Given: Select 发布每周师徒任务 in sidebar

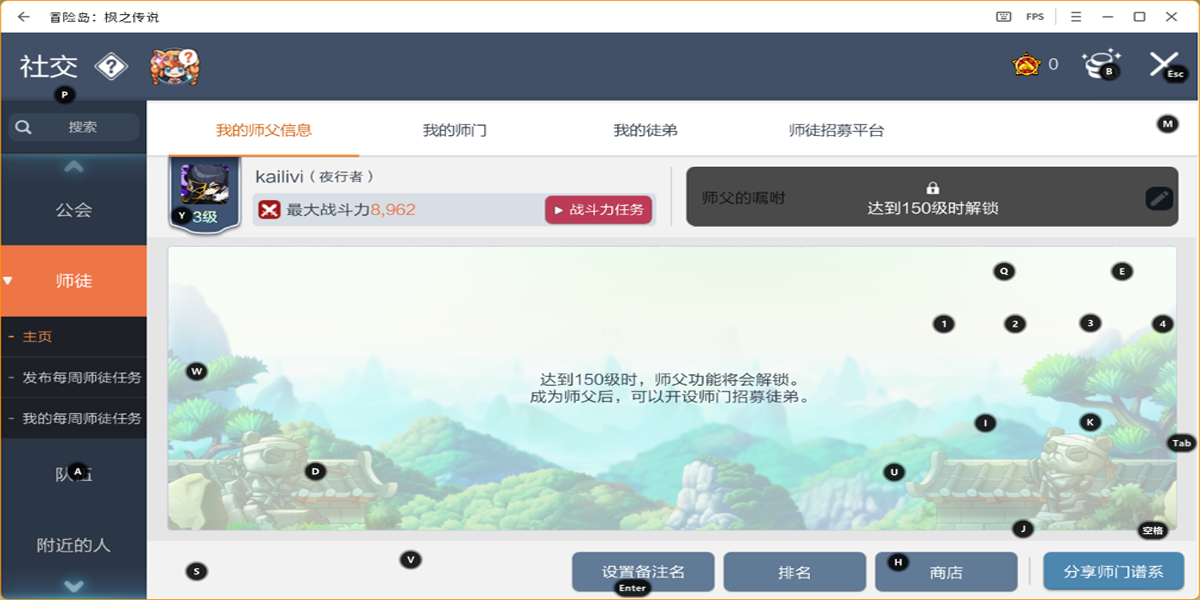Looking at the screenshot, I should coord(81,378).
